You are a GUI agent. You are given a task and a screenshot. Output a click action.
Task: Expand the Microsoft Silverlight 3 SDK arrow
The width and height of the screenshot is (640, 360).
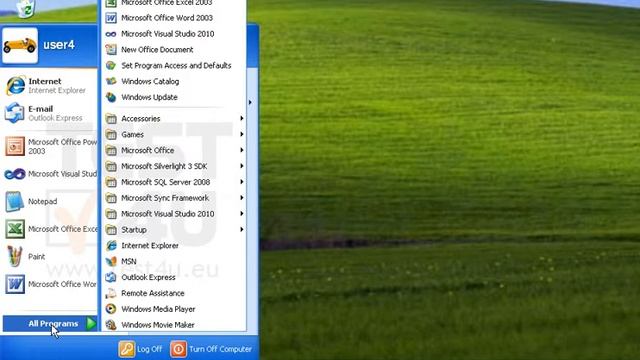click(242, 166)
